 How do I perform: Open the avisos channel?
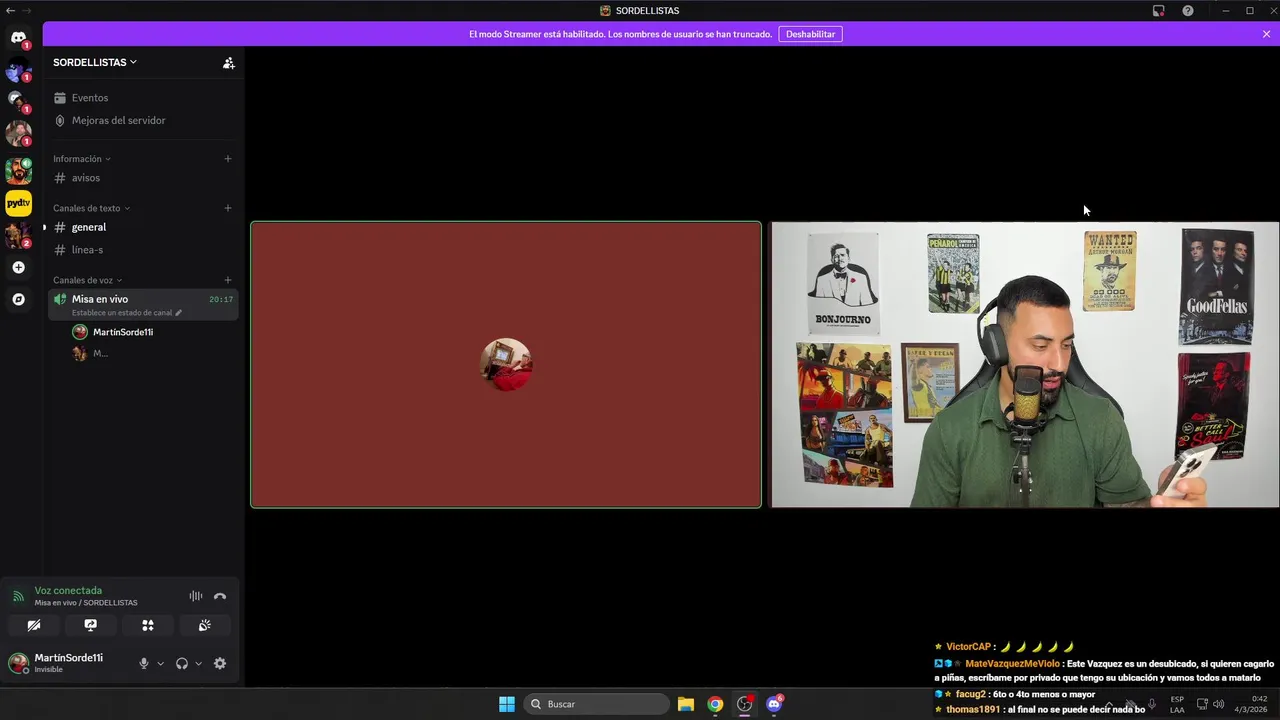pos(143,178)
